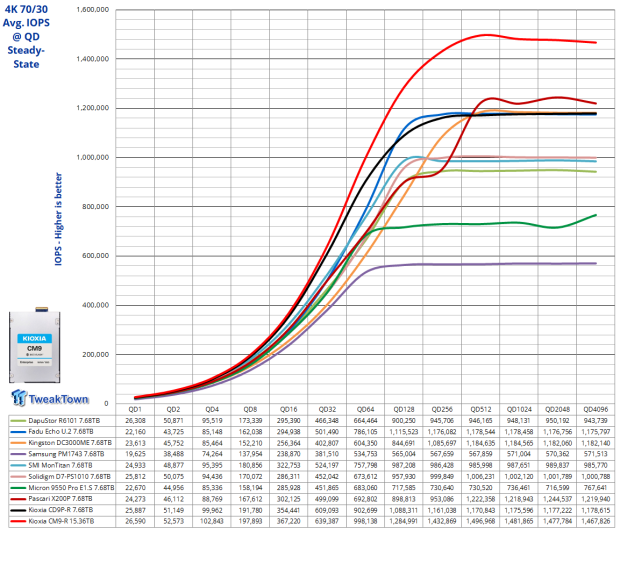Select the 'SMI MonTitan 7.68TB' legend label
This screenshot has height=568, width=620.
(x=60, y=466)
